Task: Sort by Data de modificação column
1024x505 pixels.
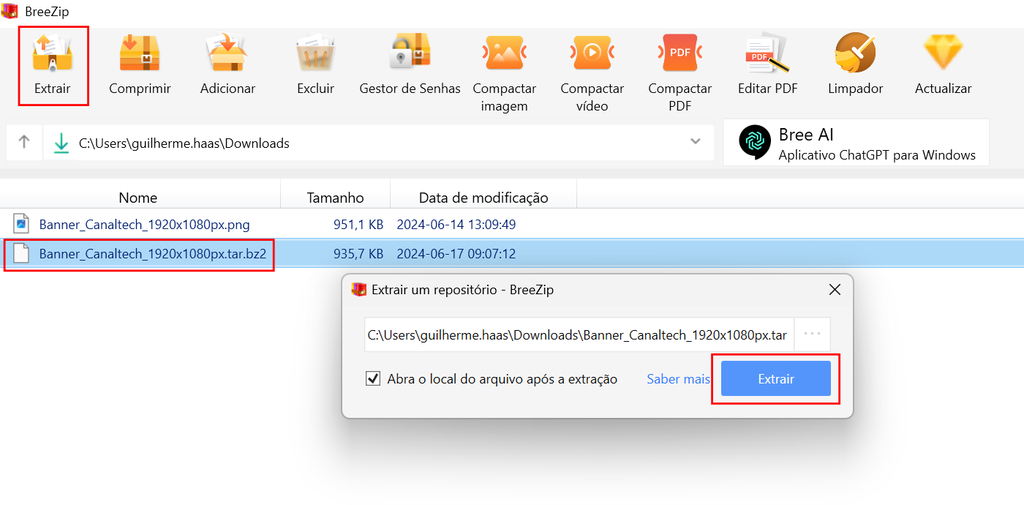Action: click(483, 197)
